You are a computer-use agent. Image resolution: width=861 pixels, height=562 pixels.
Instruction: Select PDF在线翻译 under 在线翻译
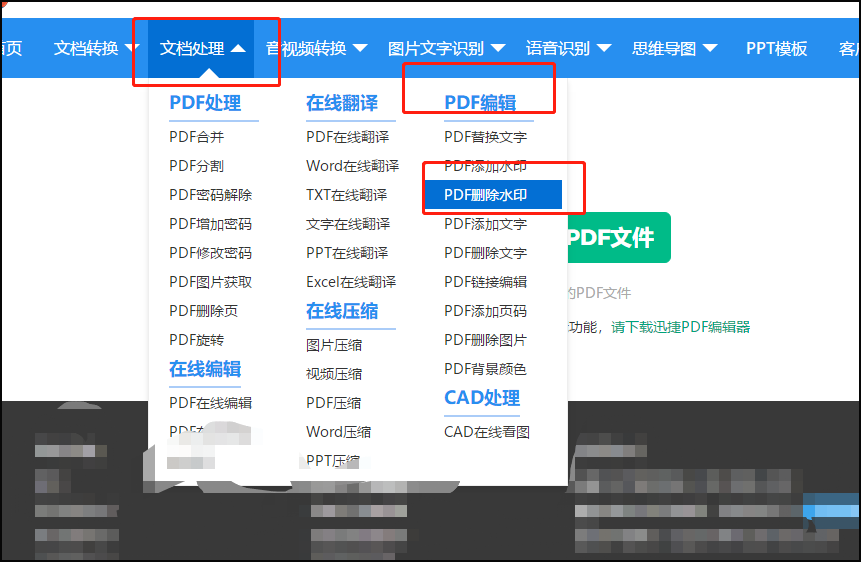click(347, 137)
